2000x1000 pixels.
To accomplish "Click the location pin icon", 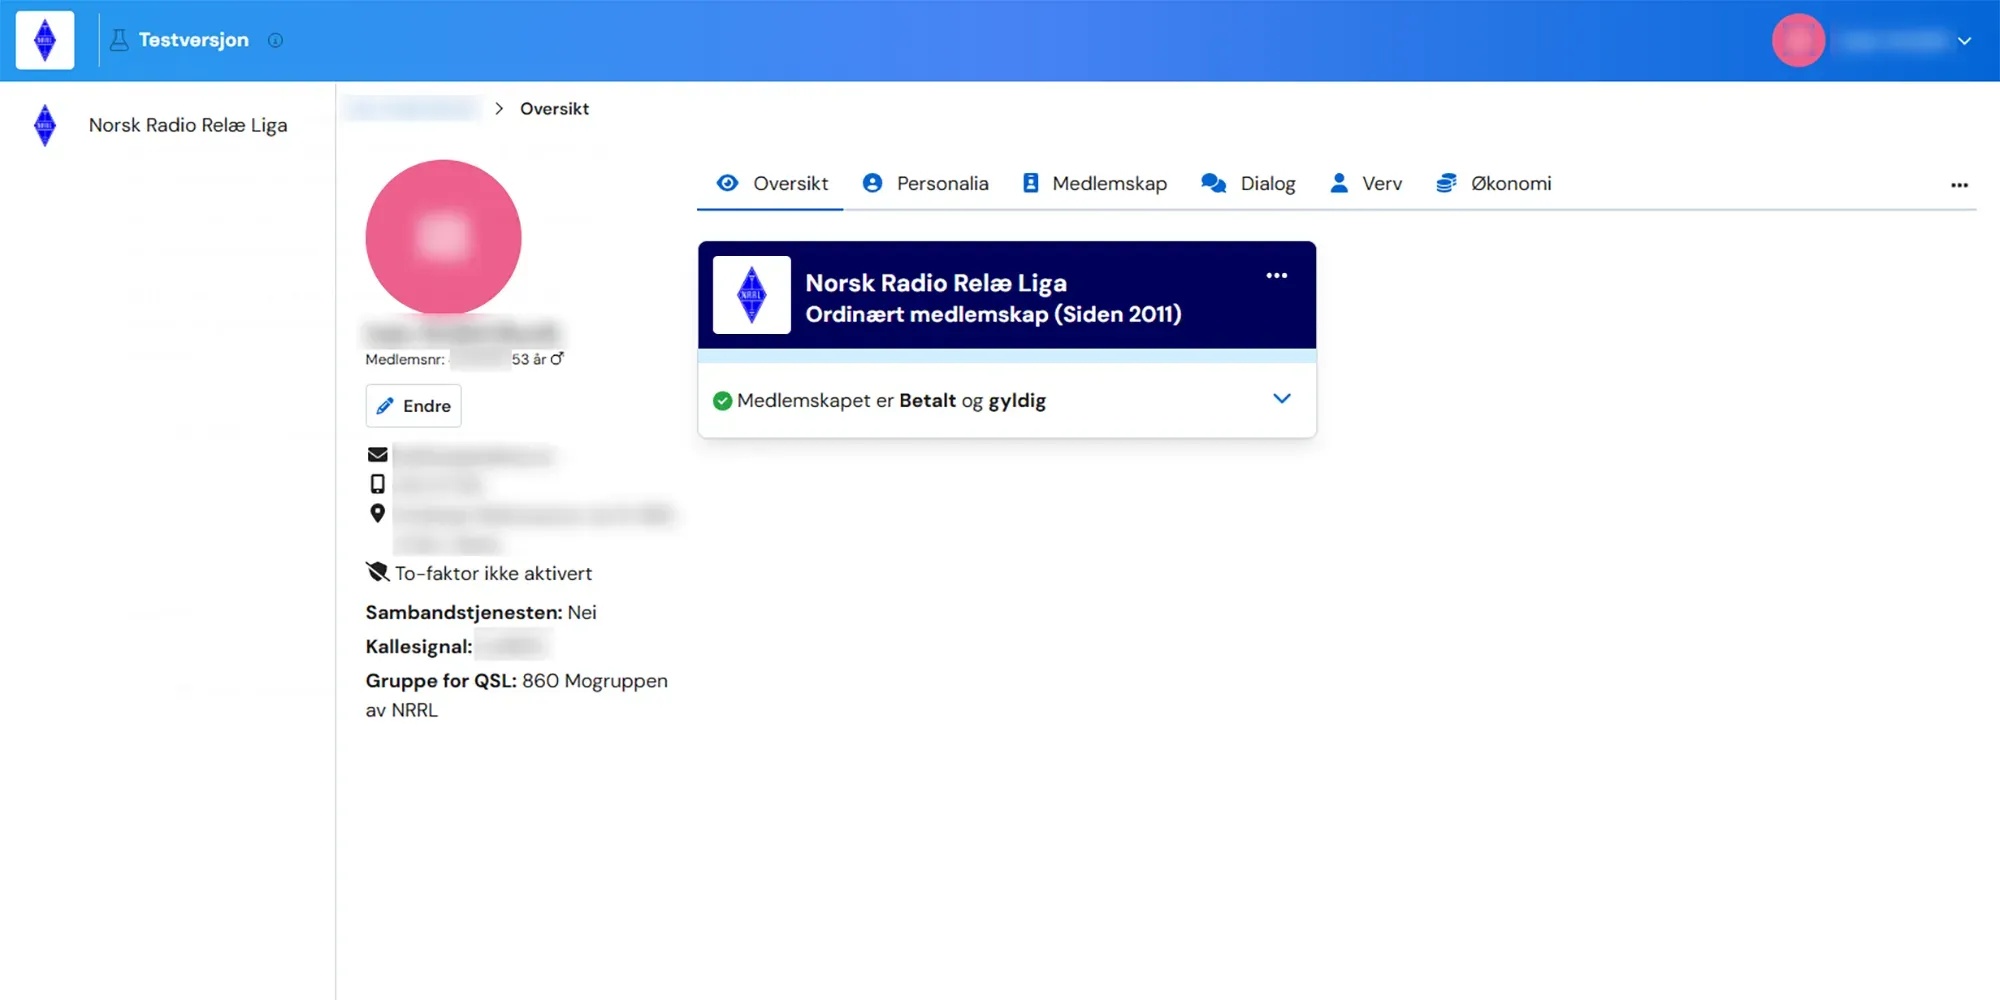I will click(377, 513).
